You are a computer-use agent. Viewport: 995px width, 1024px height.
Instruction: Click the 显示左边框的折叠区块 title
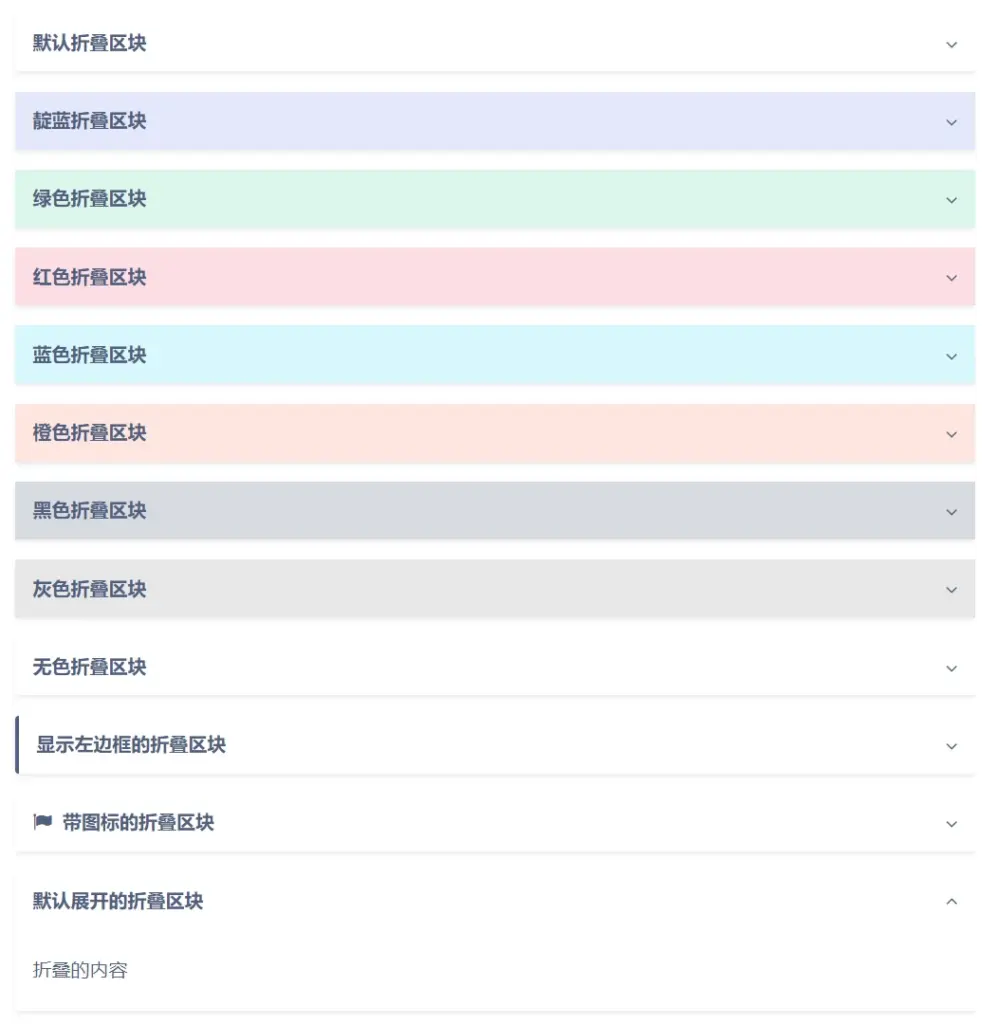[x=131, y=745]
